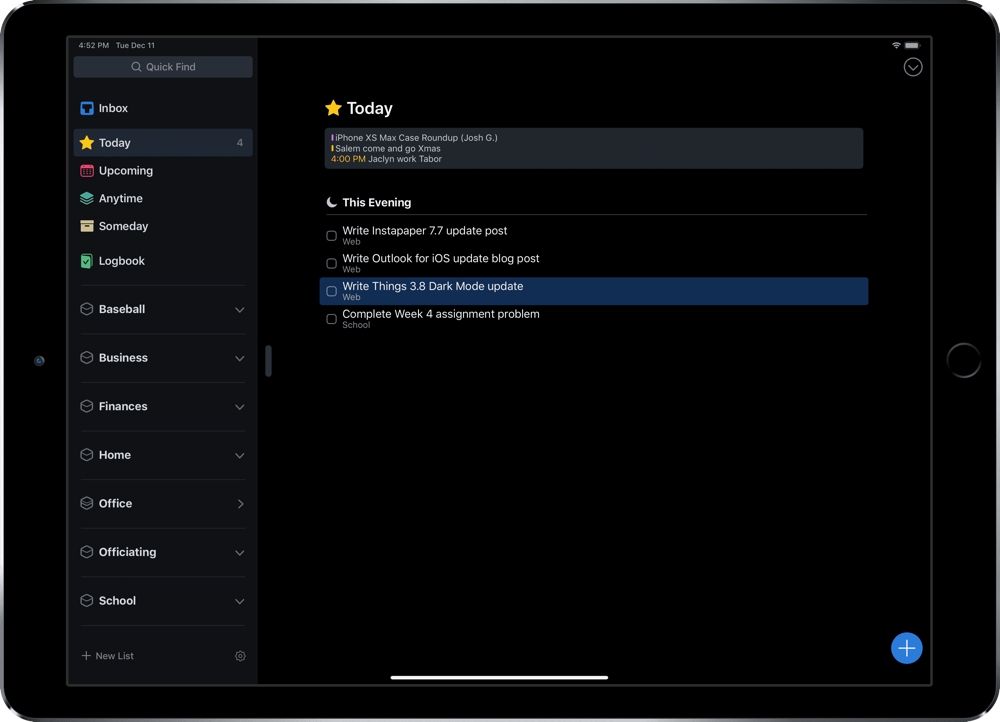Open the Inbox list
Image resolution: width=1000 pixels, height=722 pixels.
pyautogui.click(x=163, y=108)
